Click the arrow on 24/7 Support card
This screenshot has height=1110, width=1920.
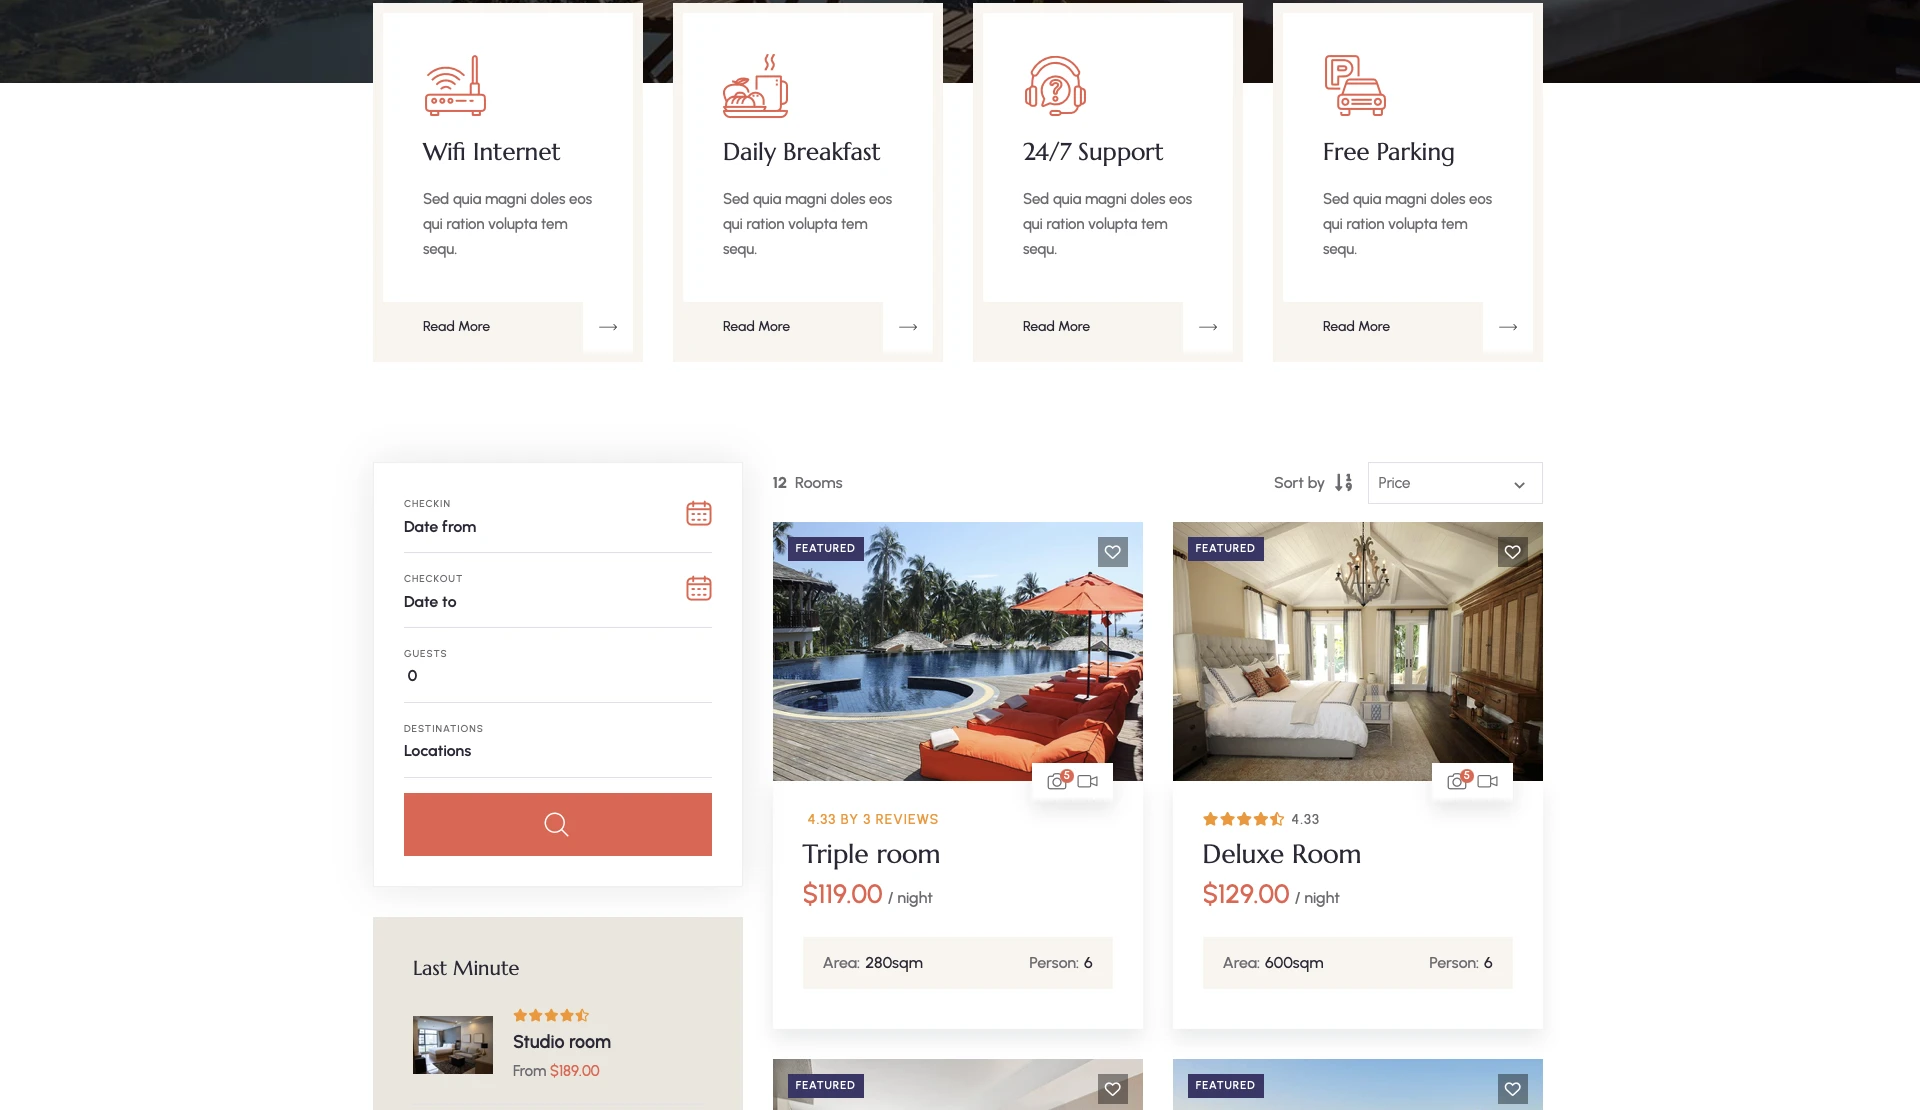tap(1208, 327)
